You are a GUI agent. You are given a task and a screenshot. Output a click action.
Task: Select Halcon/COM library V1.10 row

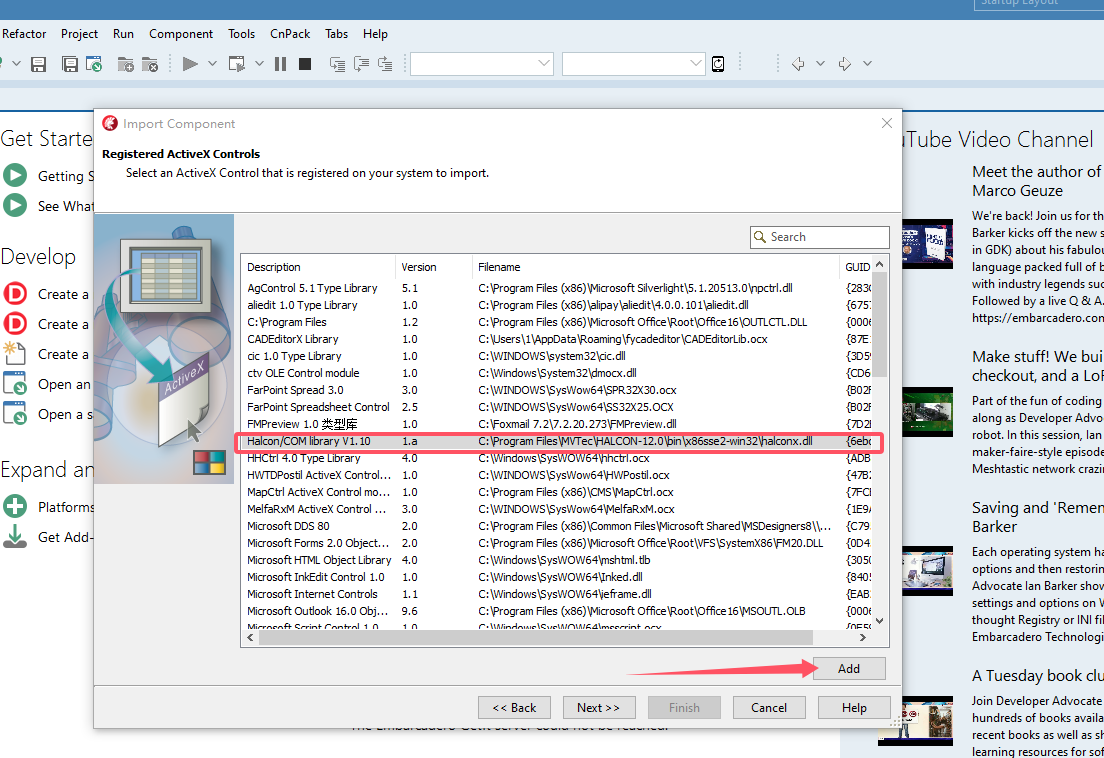(556, 441)
